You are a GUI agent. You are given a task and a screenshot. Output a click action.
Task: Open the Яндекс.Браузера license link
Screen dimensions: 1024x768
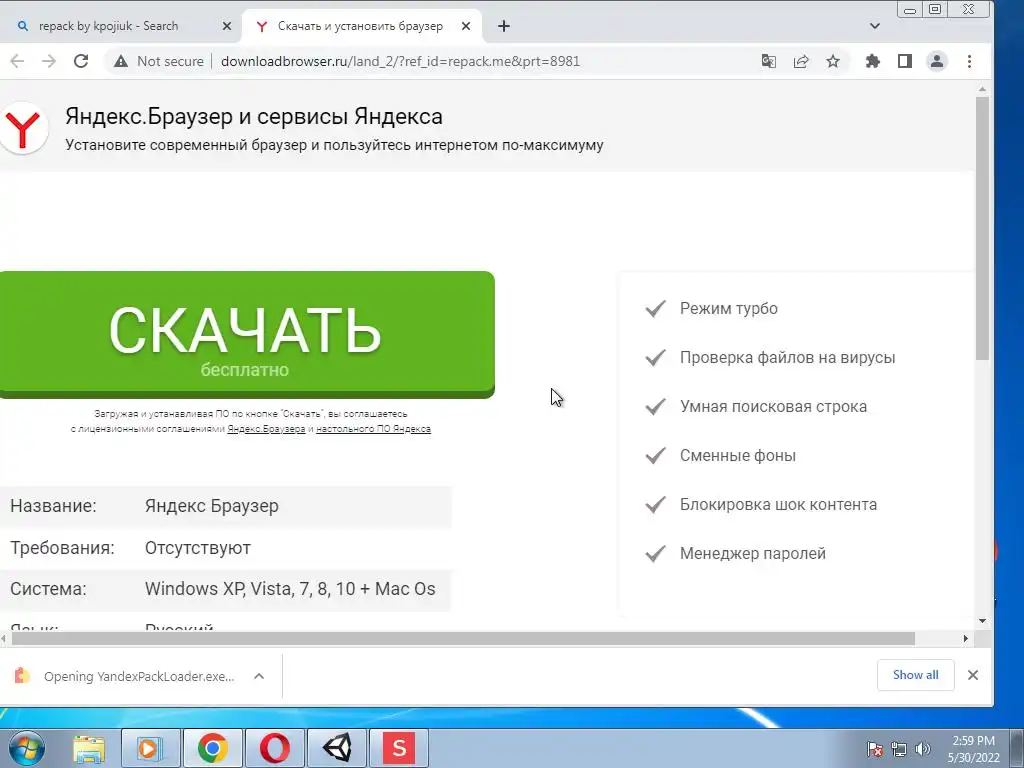point(266,429)
